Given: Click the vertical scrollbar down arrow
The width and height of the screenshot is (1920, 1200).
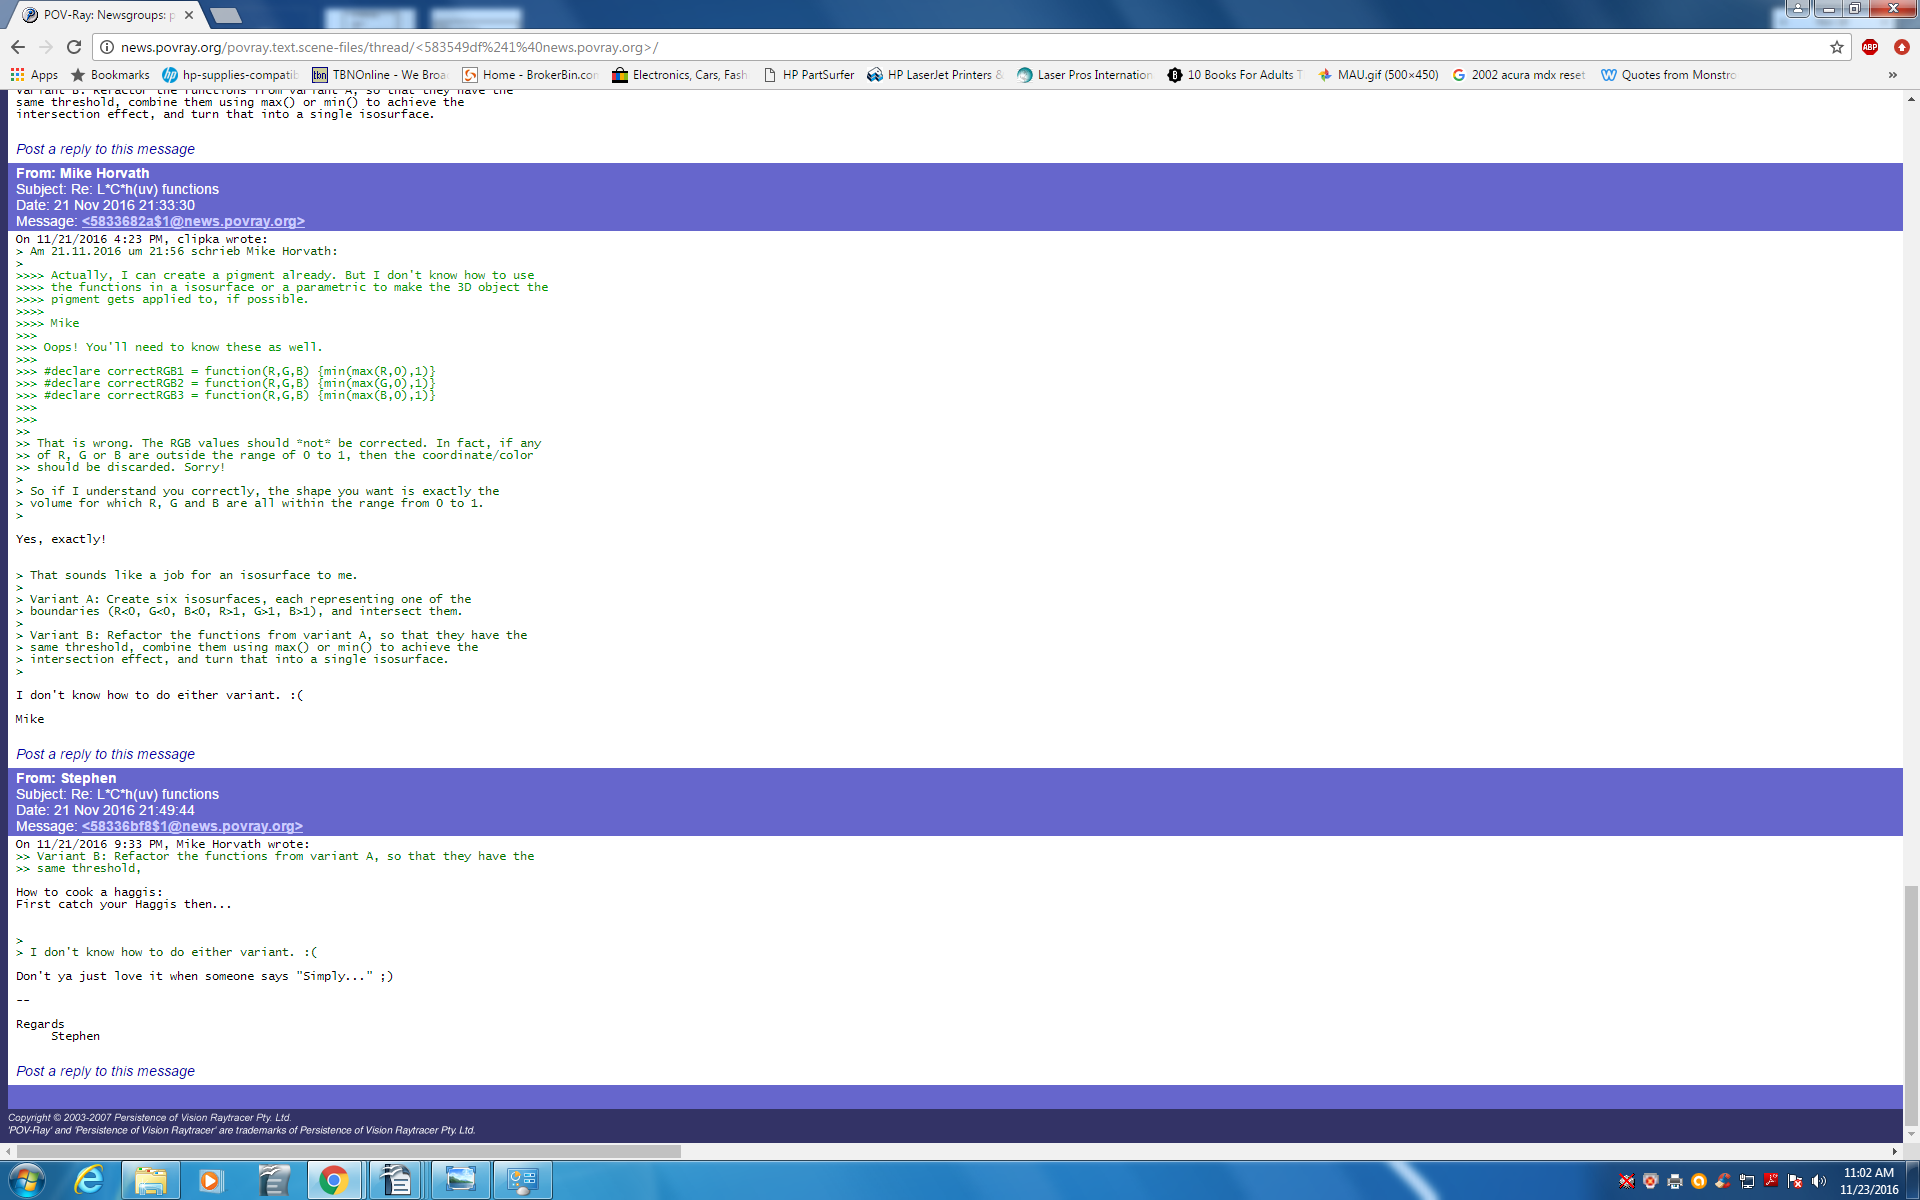Looking at the screenshot, I should point(1911,1134).
